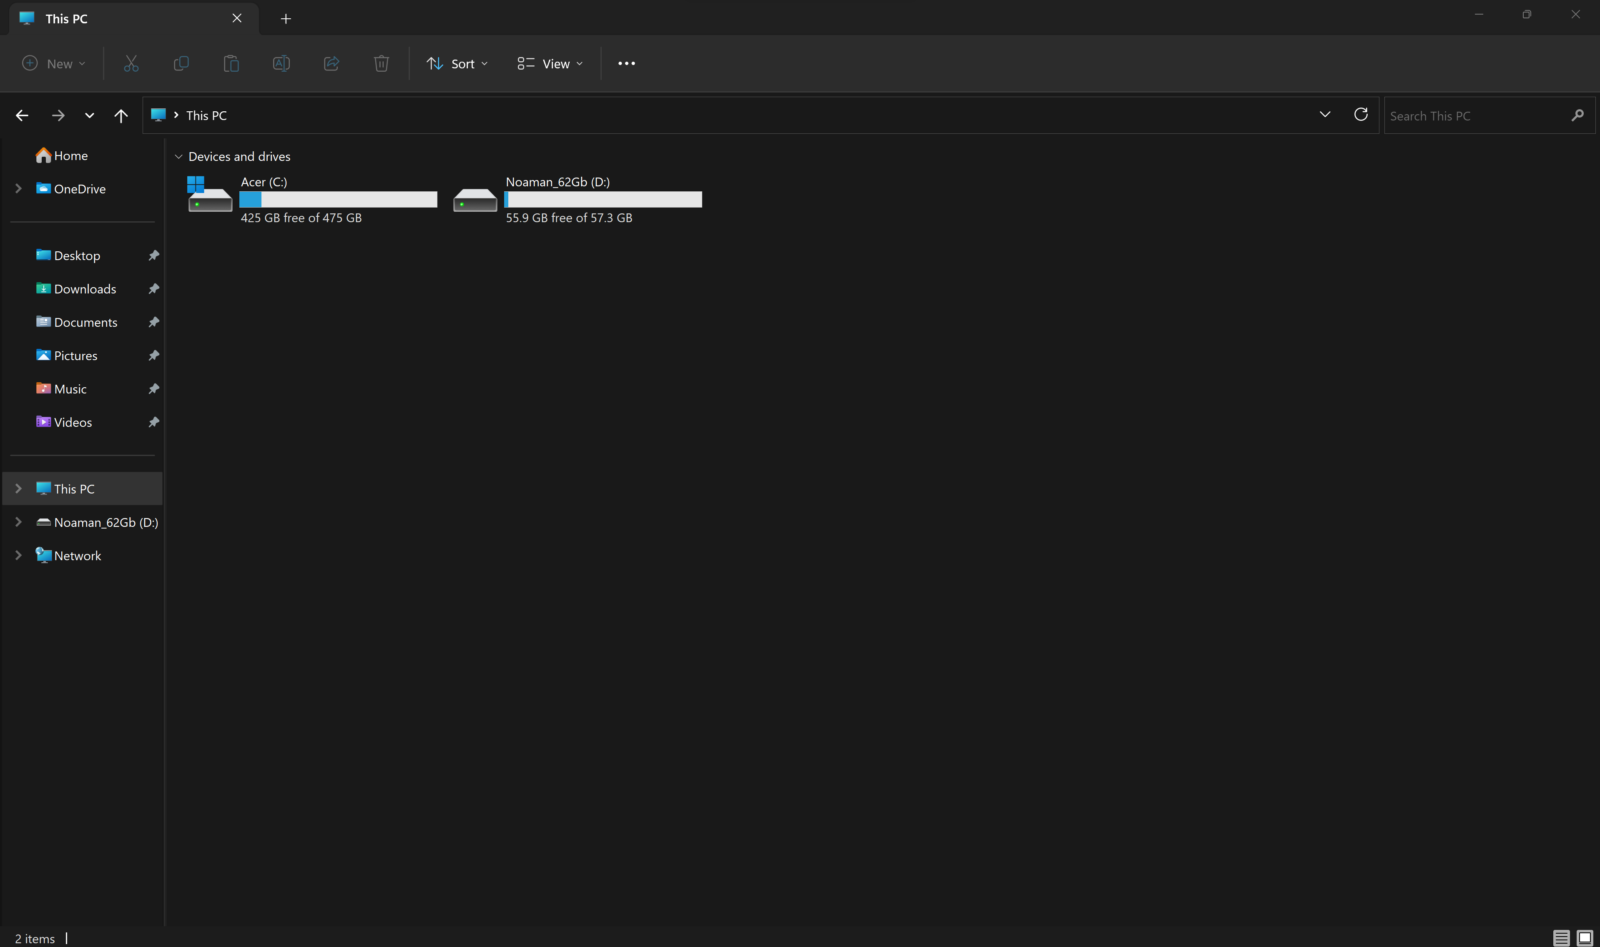Switch to large thumbnails view in status bar
The image size is (1600, 947).
click(1585, 938)
